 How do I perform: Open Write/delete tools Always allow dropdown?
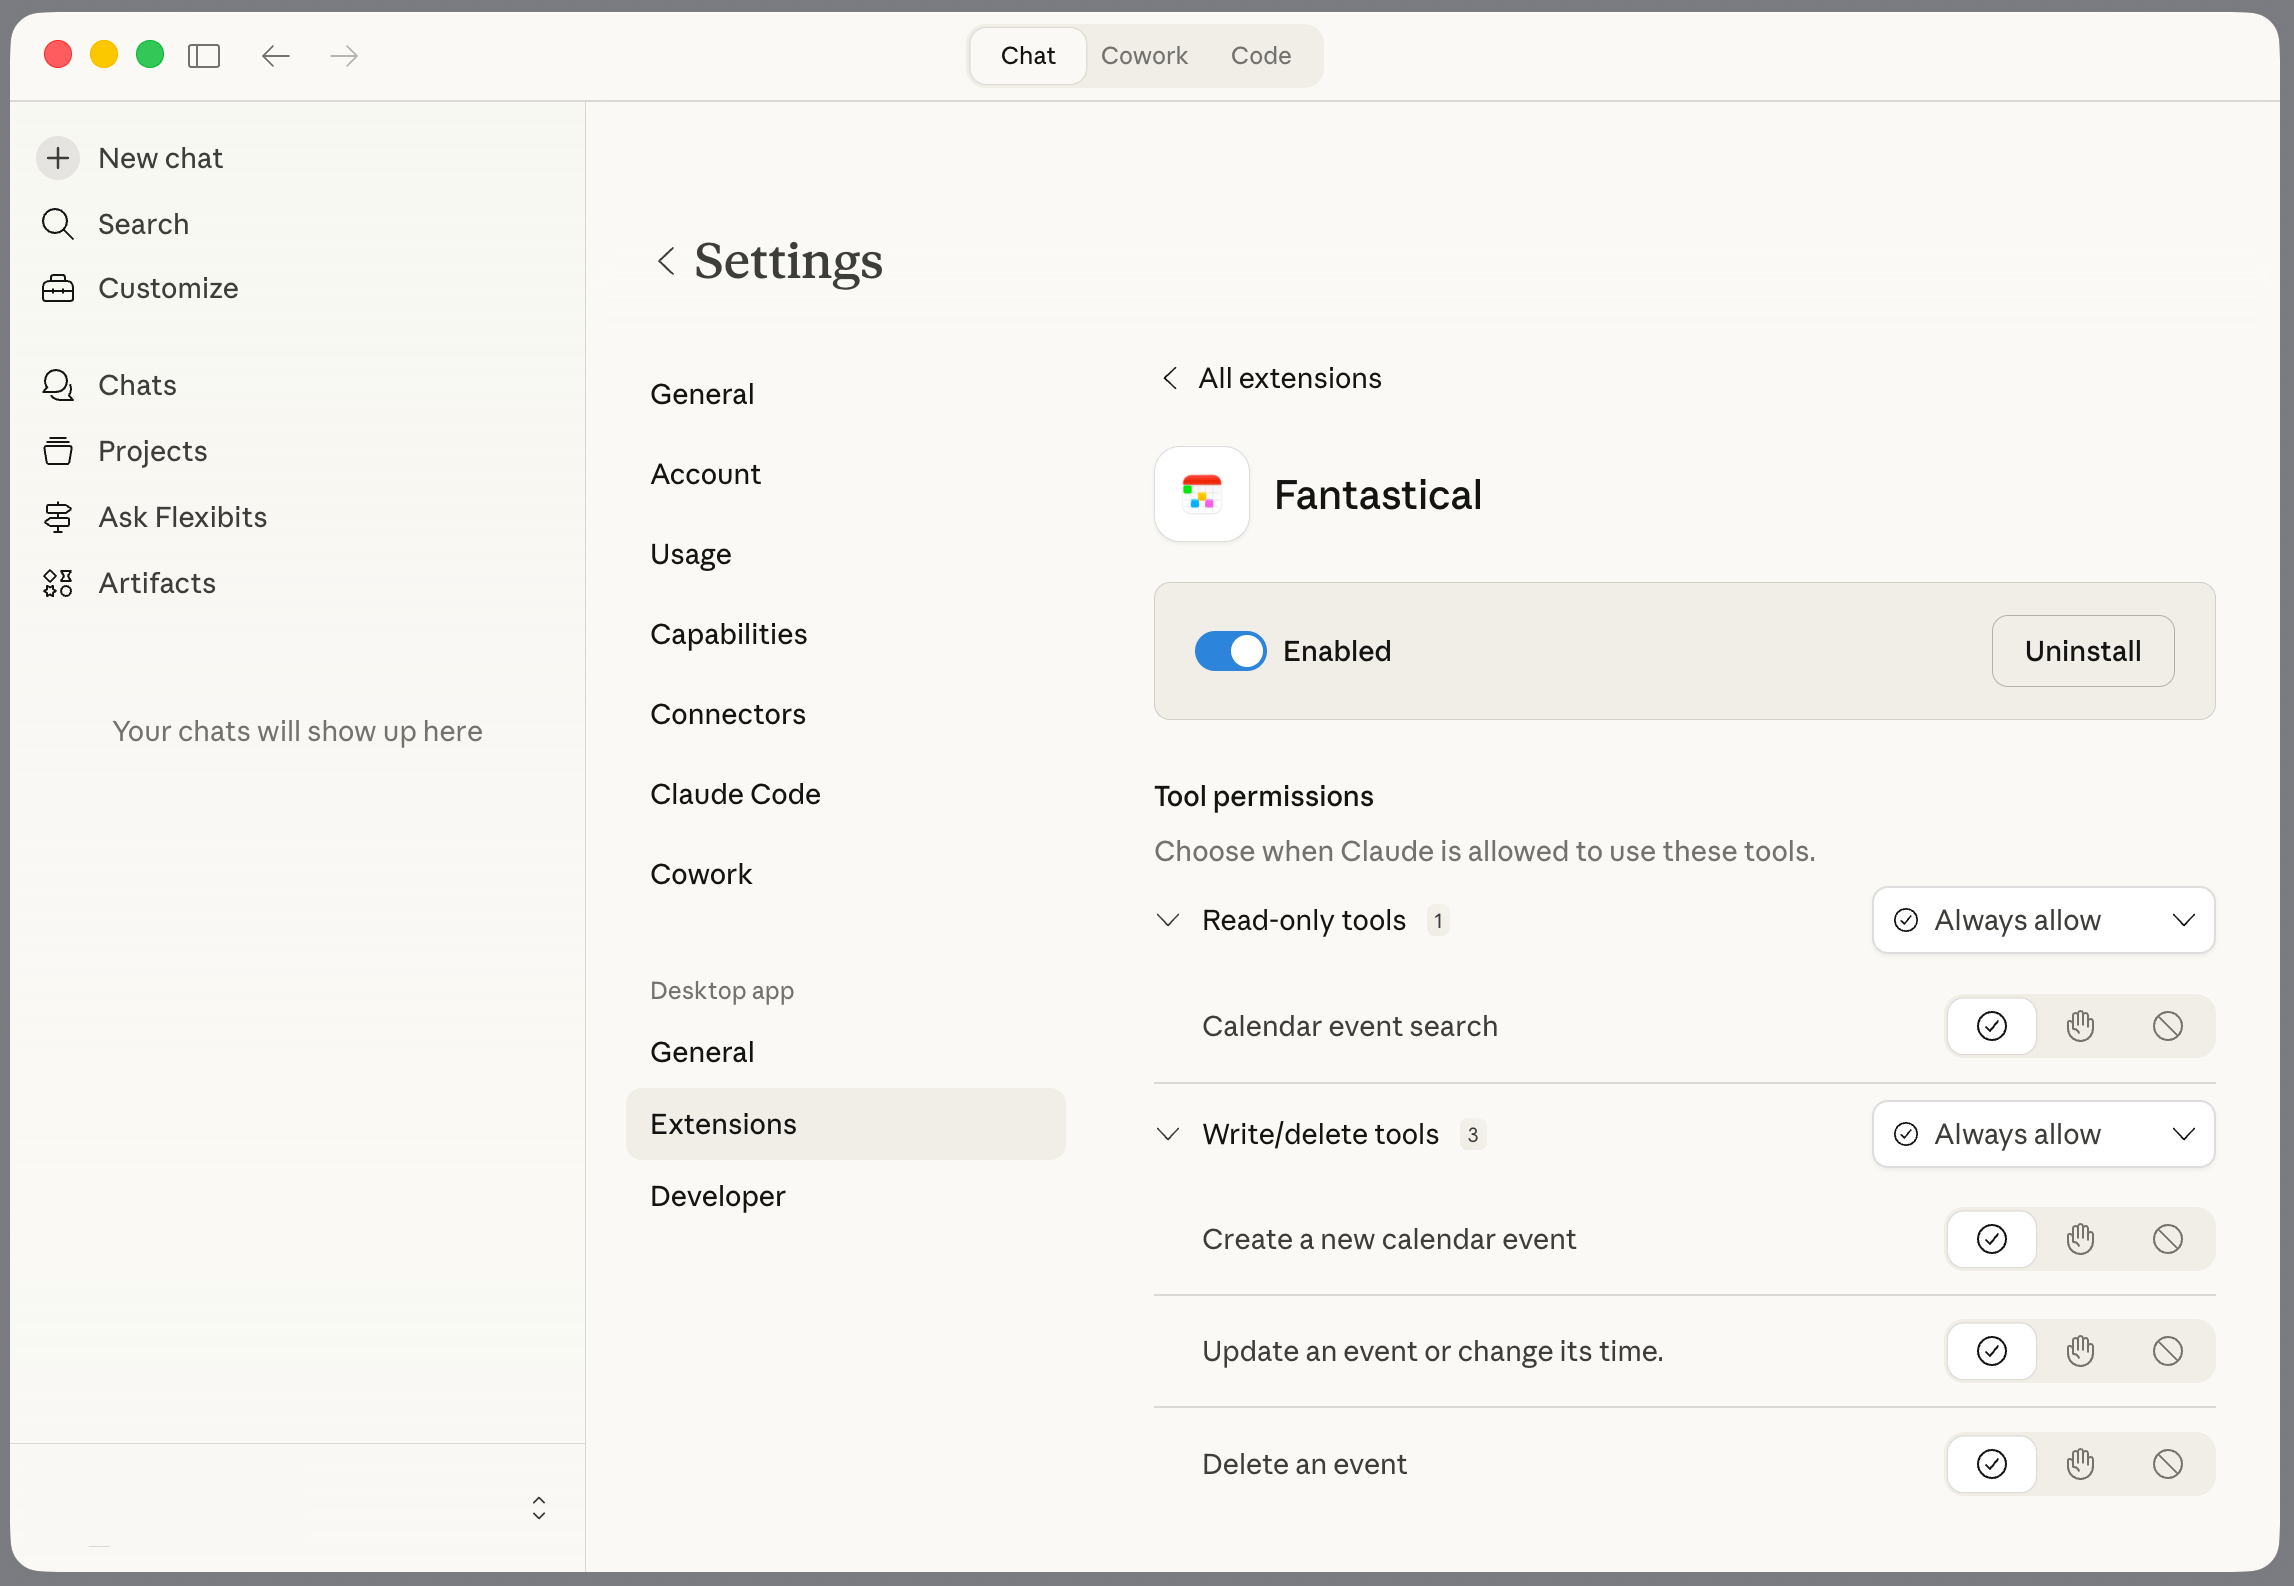[x=2043, y=1134]
